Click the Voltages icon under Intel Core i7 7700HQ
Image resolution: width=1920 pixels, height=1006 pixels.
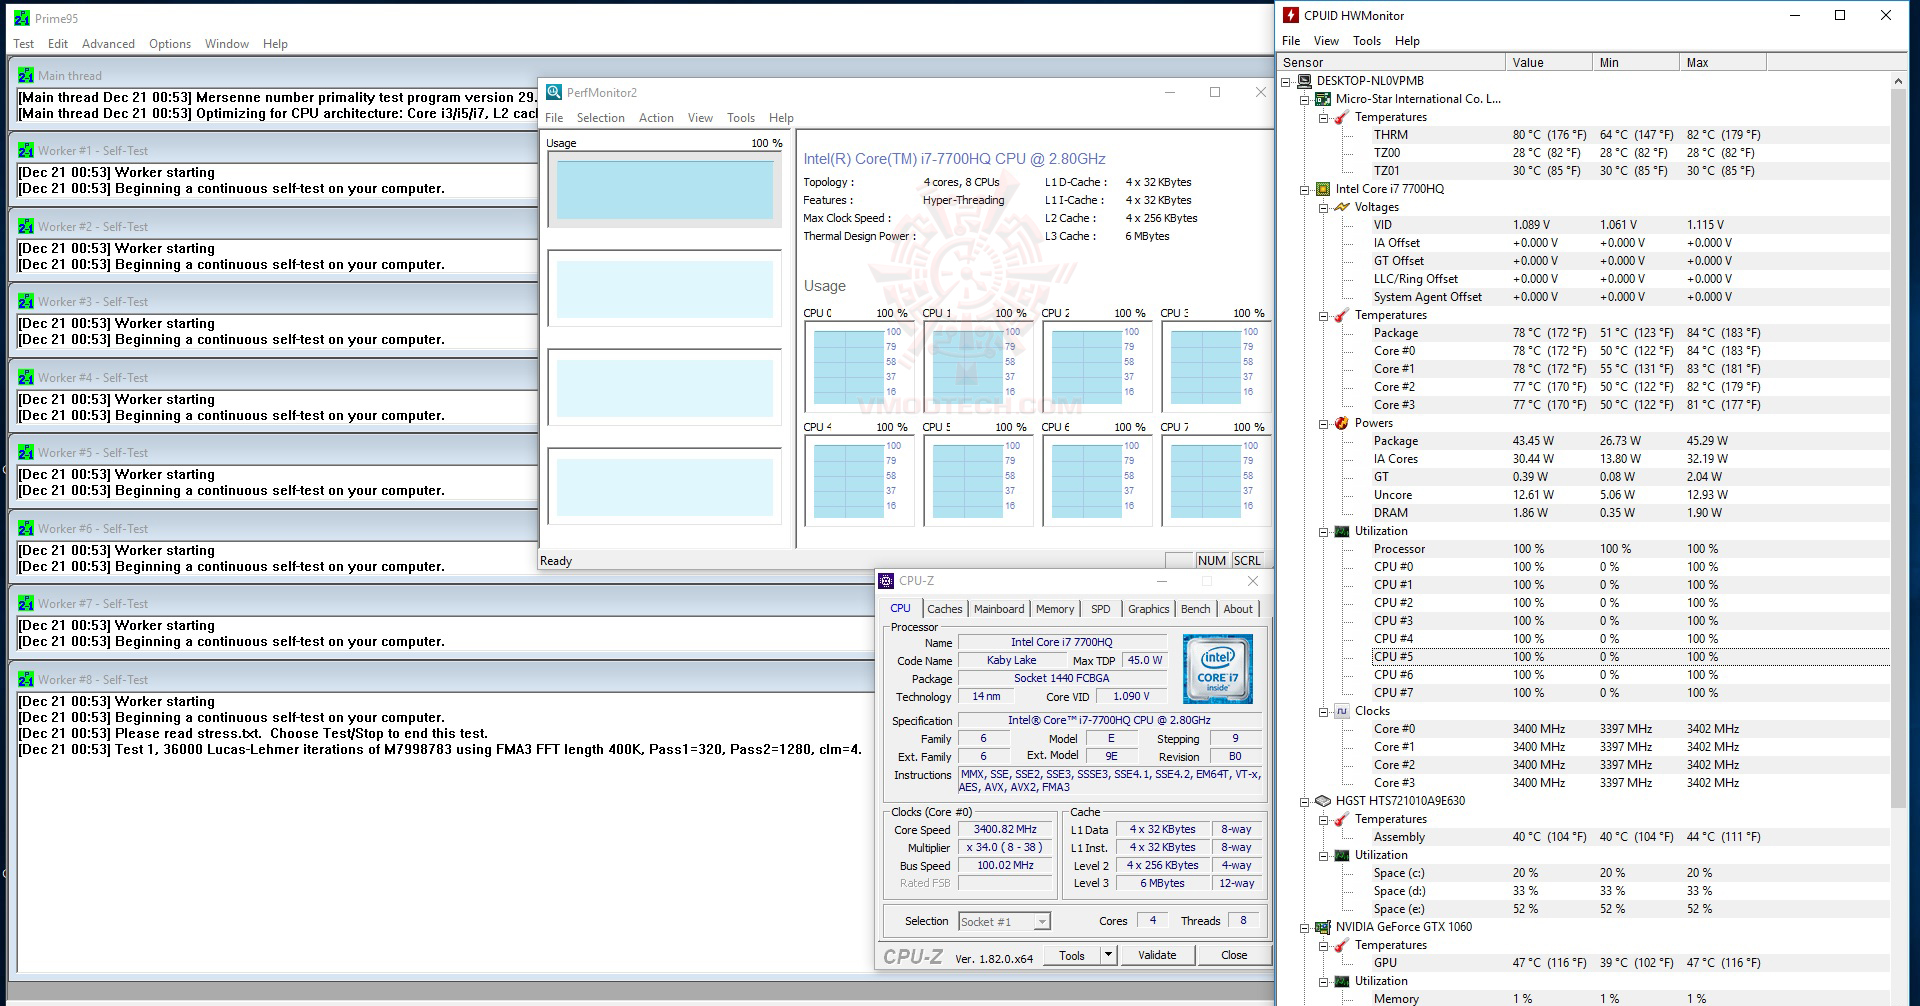point(1343,207)
